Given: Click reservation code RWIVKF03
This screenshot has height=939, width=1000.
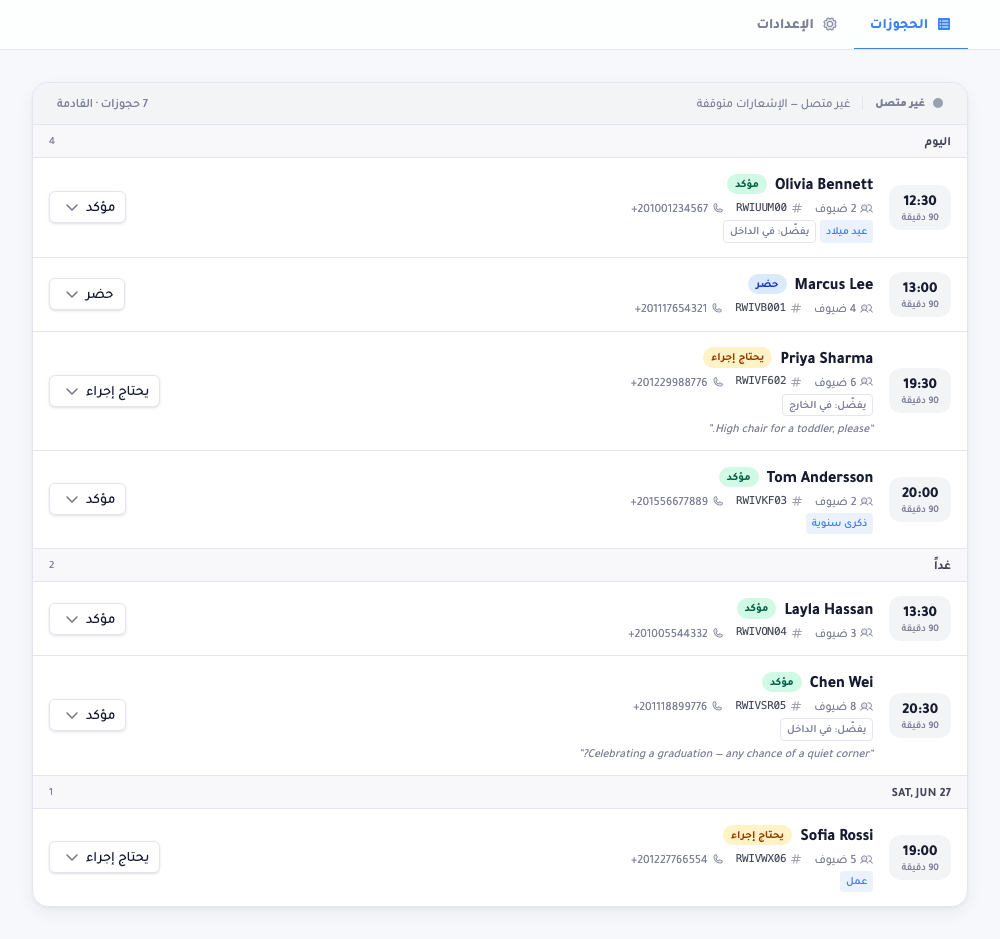Looking at the screenshot, I should click(x=761, y=501).
